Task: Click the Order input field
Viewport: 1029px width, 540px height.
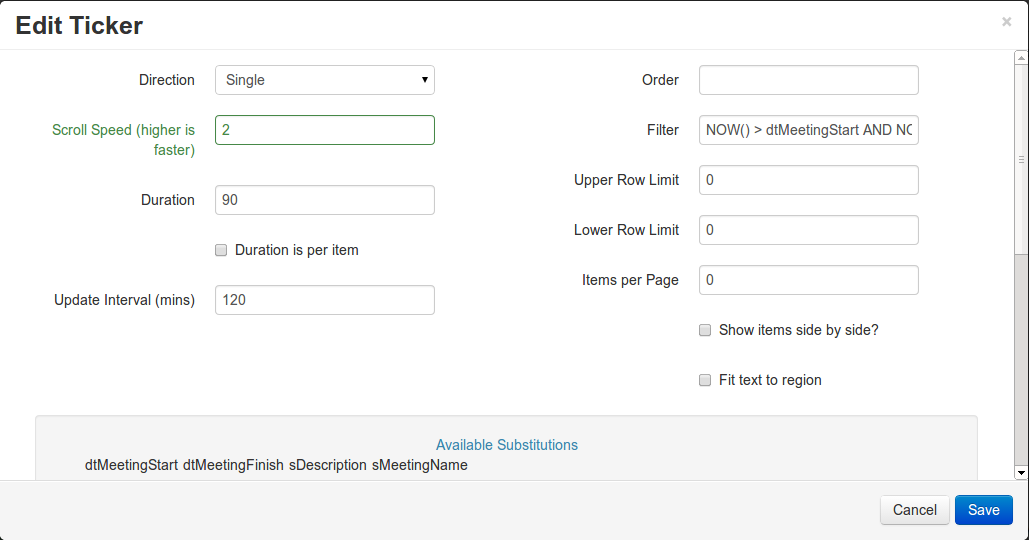Action: point(808,80)
